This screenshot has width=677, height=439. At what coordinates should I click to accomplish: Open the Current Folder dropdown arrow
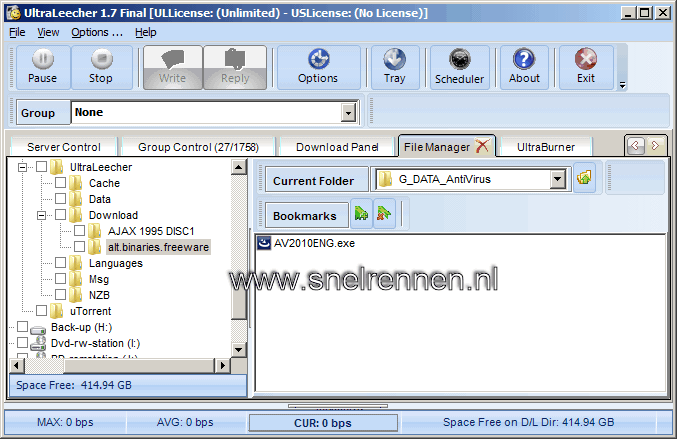point(557,179)
